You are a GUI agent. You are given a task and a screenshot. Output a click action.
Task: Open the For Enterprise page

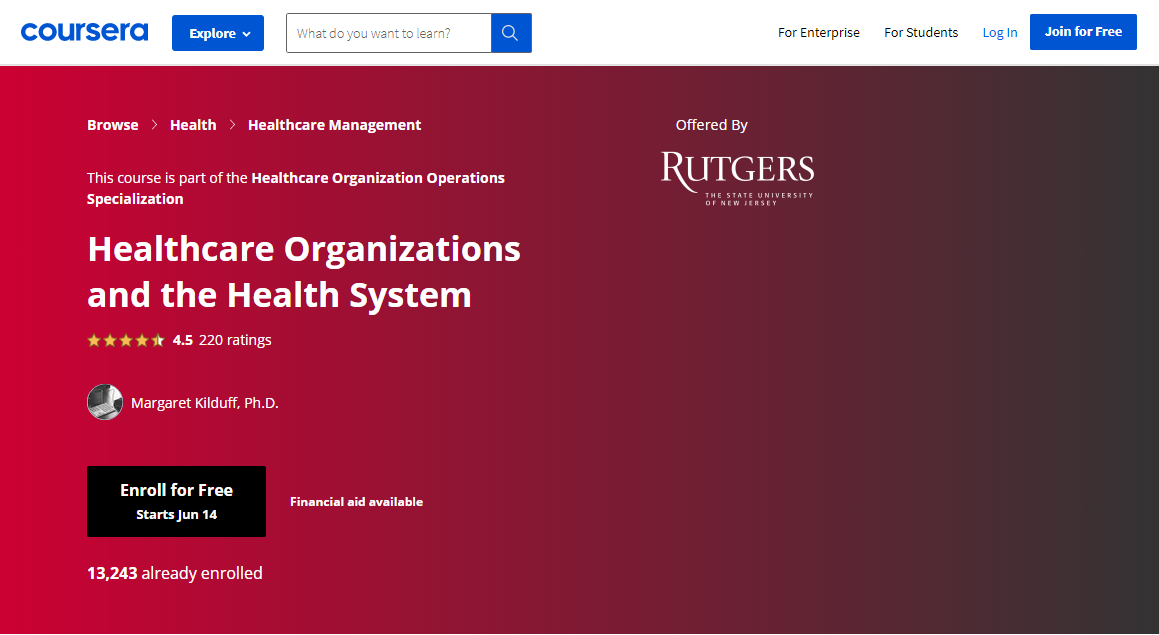818,33
